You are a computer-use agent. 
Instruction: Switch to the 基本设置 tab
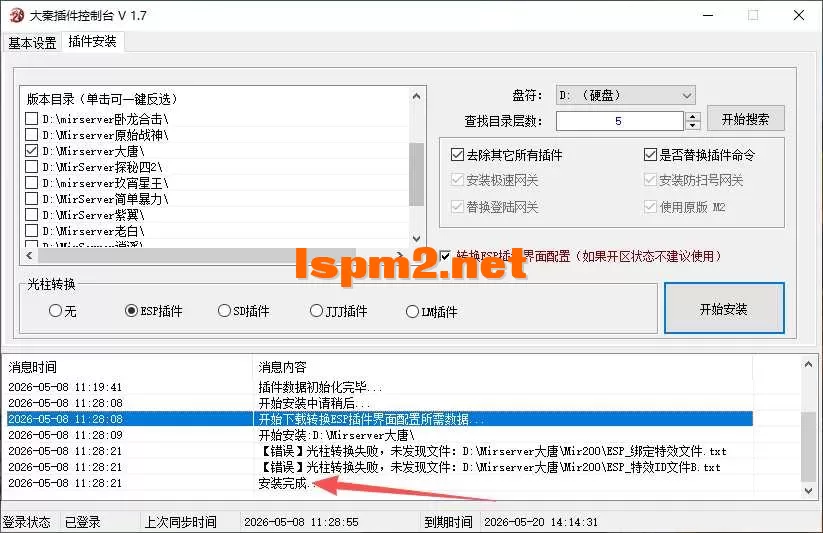(32, 43)
